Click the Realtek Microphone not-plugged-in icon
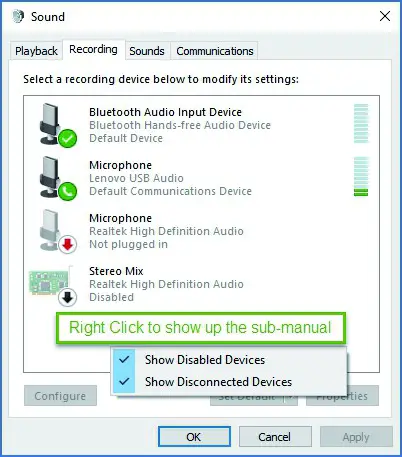Viewport: 402px width, 457px height. [57, 231]
